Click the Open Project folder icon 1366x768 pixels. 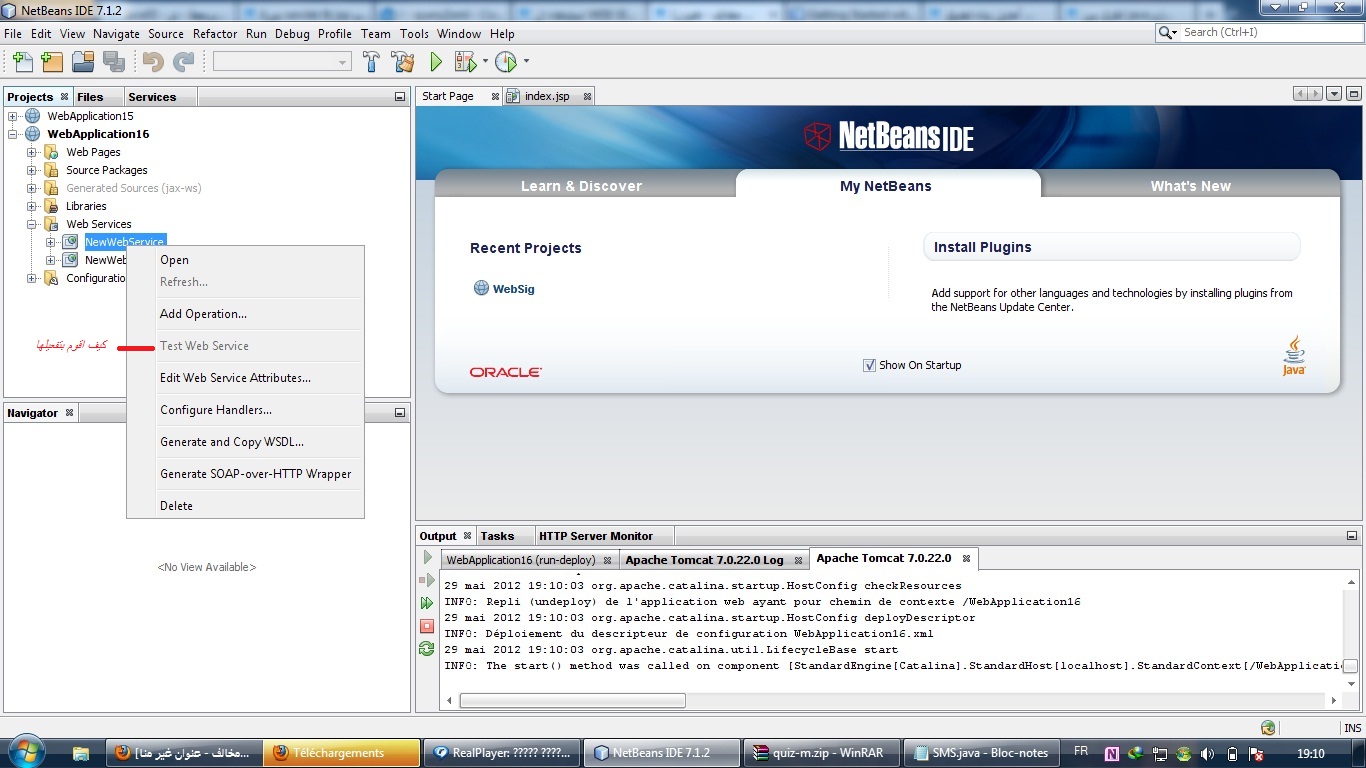pyautogui.click(x=83, y=62)
